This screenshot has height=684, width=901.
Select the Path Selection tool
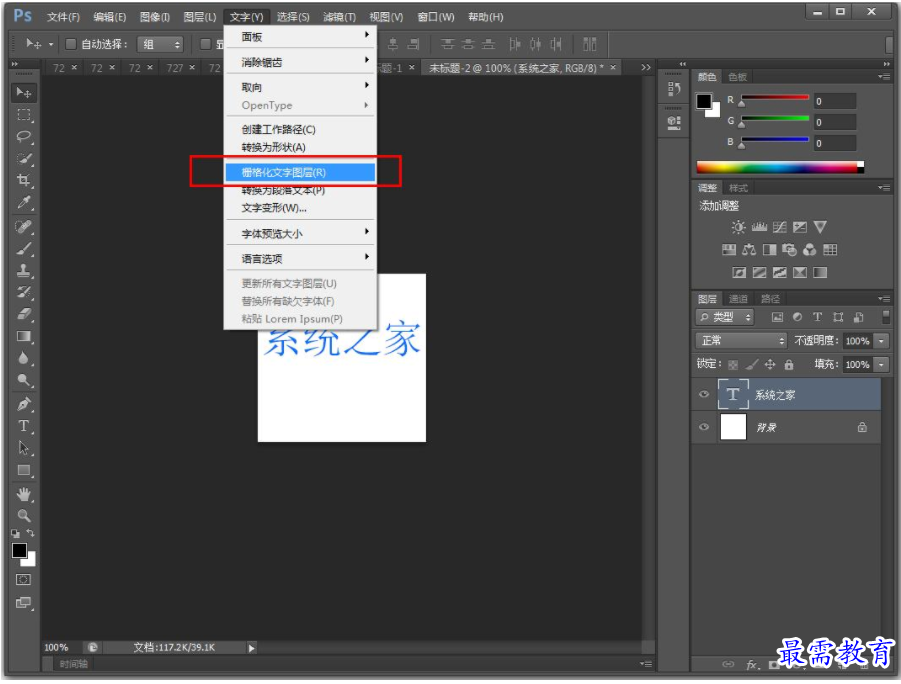(24, 448)
